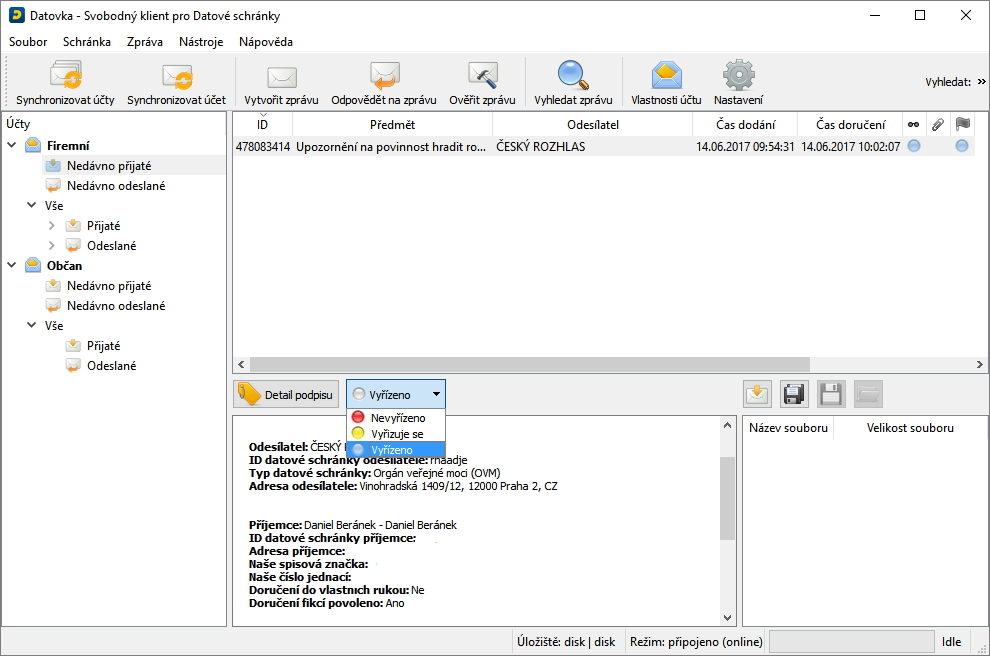Screen dimensions: 990x656
Task: Collapse the Občan account tree
Action: pyautogui.click(x=11, y=265)
